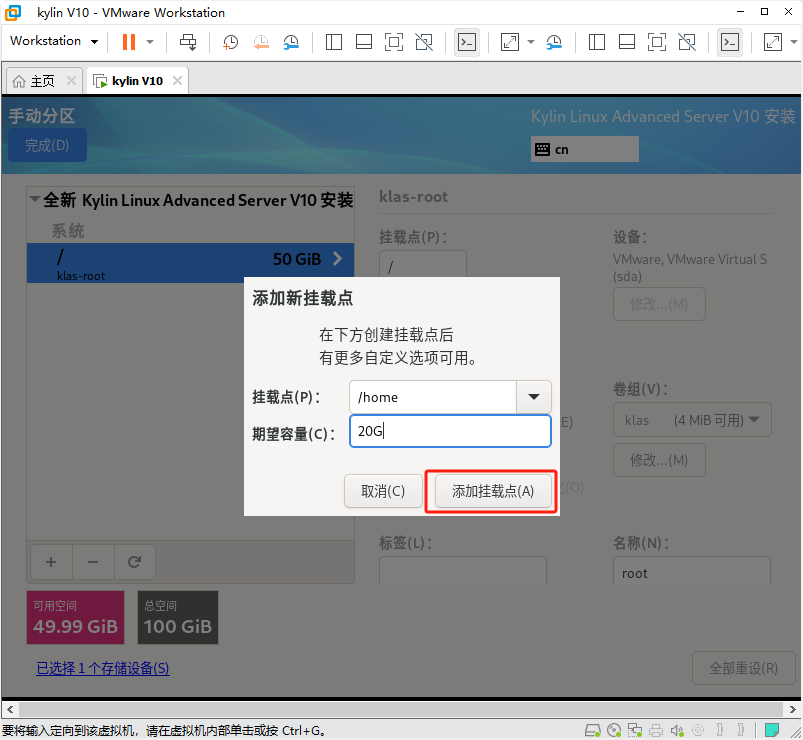Open the klas volume group dropdown
The image size is (803, 740).
tap(692, 420)
